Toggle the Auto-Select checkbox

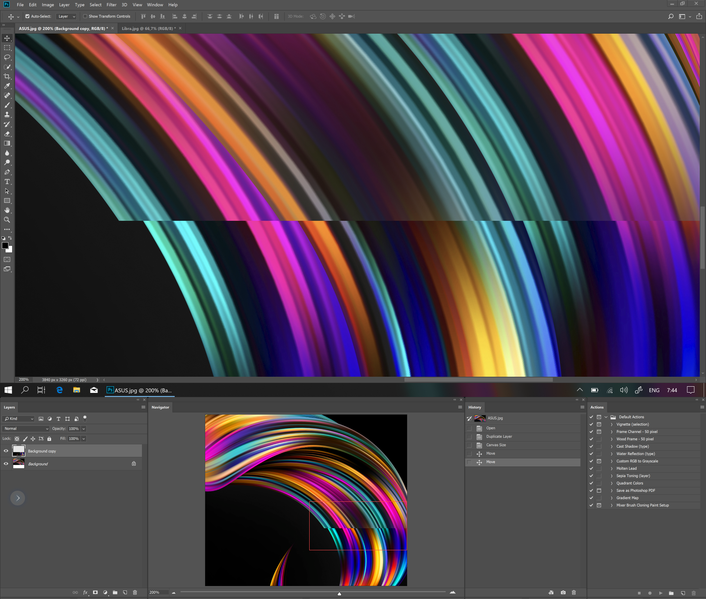27,17
